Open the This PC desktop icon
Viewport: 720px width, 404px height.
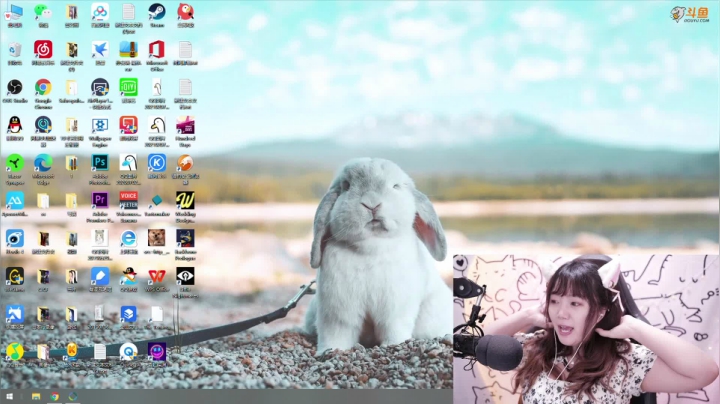coord(14,12)
